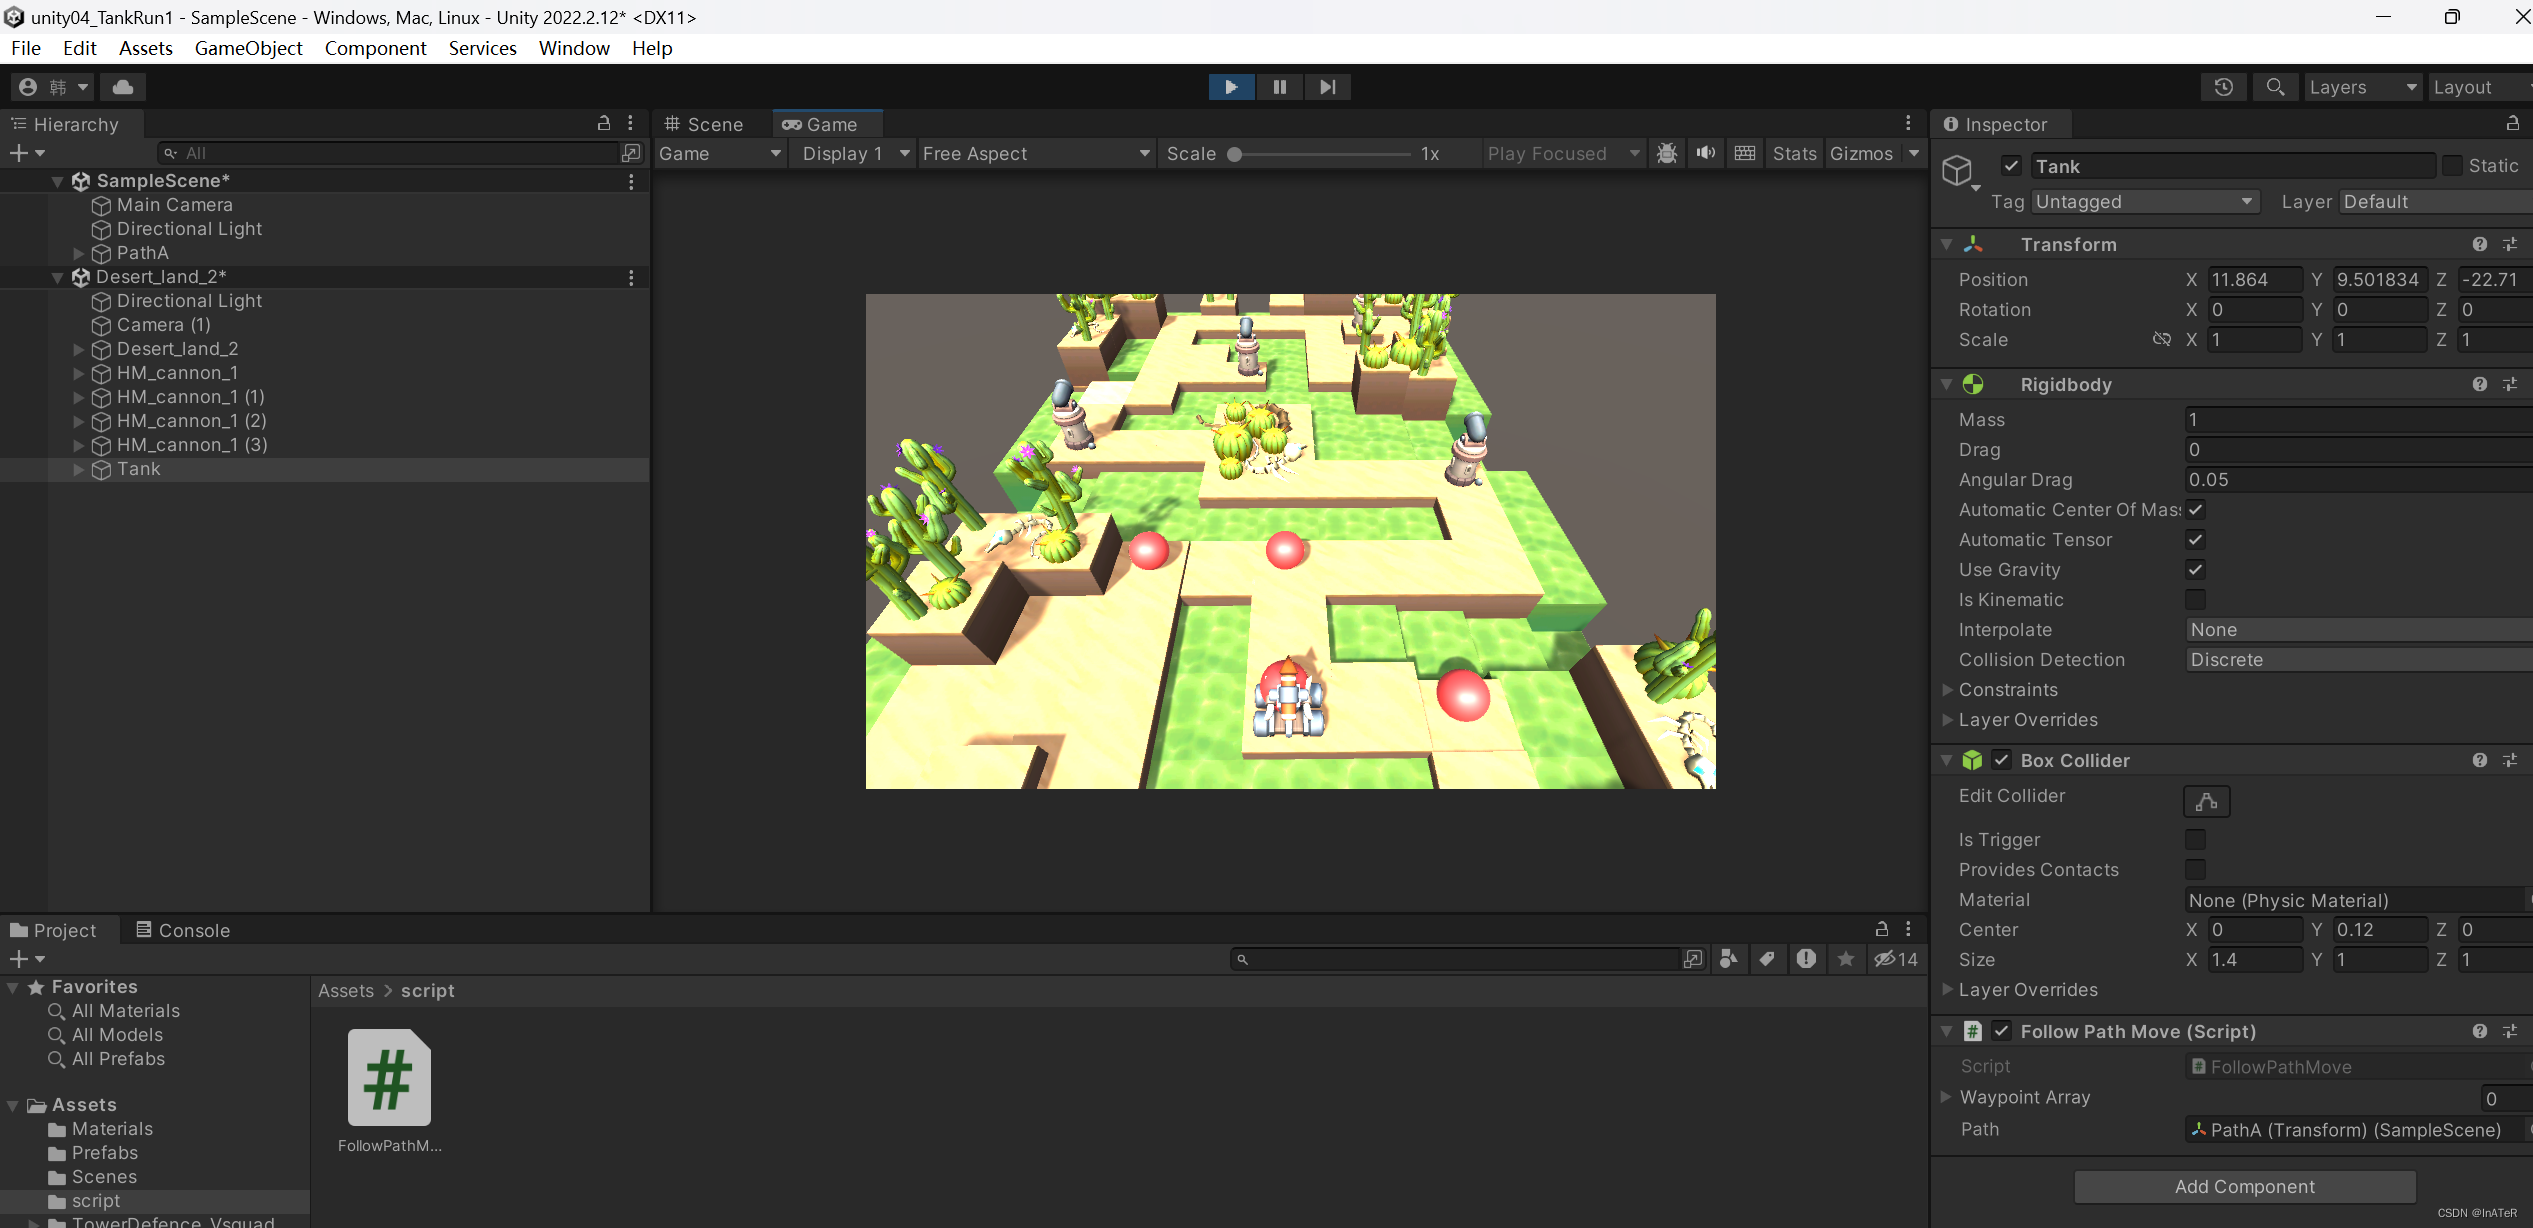
Task: Disable Use Gravity on the Rigidbody
Action: (x=2196, y=569)
